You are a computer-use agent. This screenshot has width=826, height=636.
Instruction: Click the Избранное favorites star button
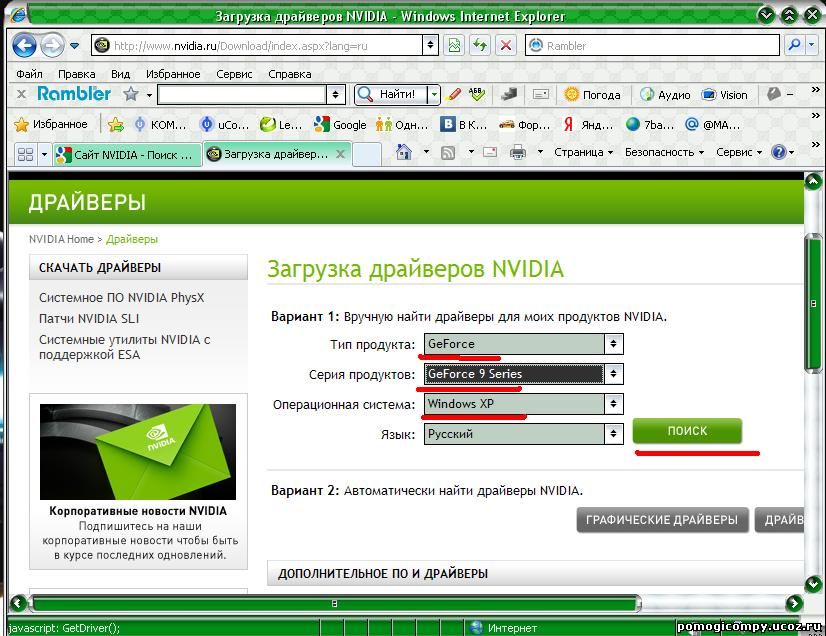click(51, 124)
